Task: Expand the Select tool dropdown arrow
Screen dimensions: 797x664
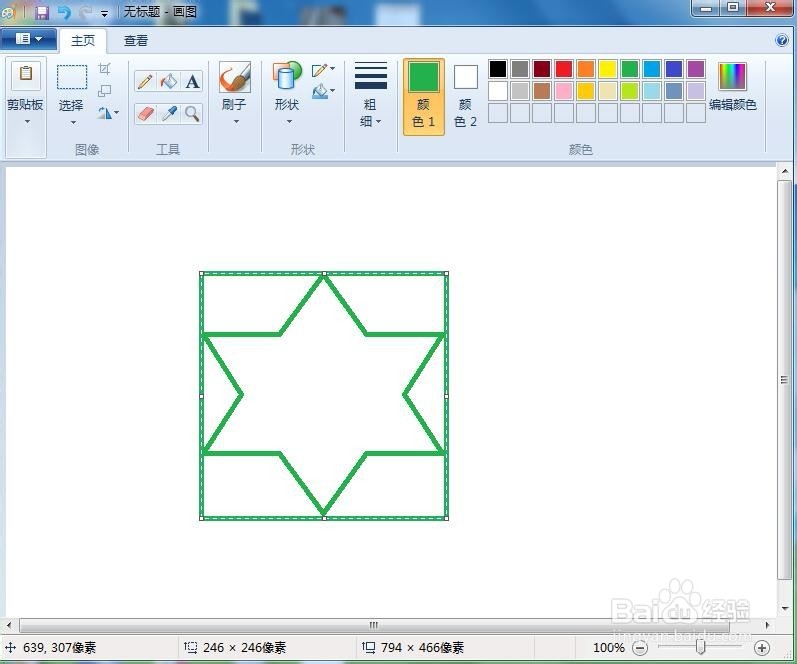Action: coord(73,123)
